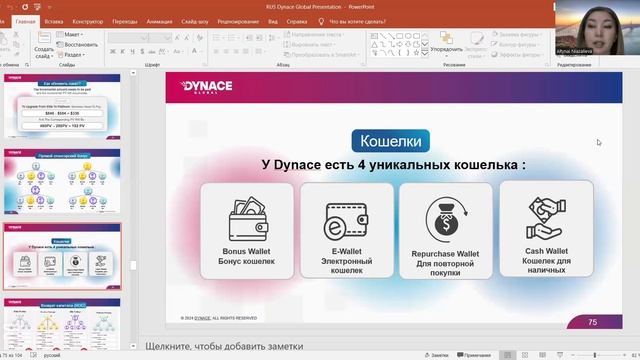Screen dimensions: 640x360
Task: Select the text box shape in shapes gallery
Action: [x=374, y=36]
